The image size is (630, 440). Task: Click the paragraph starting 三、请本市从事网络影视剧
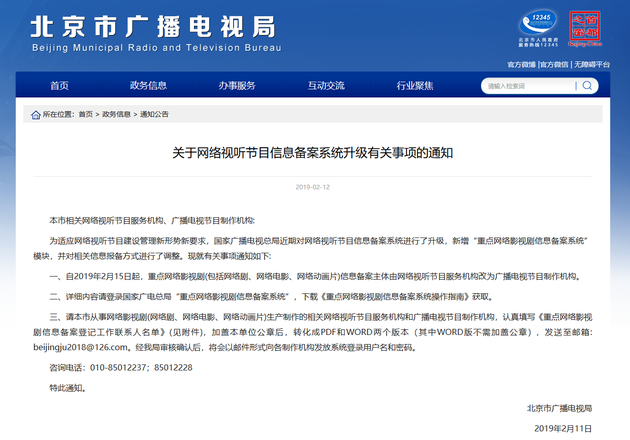[313, 332]
